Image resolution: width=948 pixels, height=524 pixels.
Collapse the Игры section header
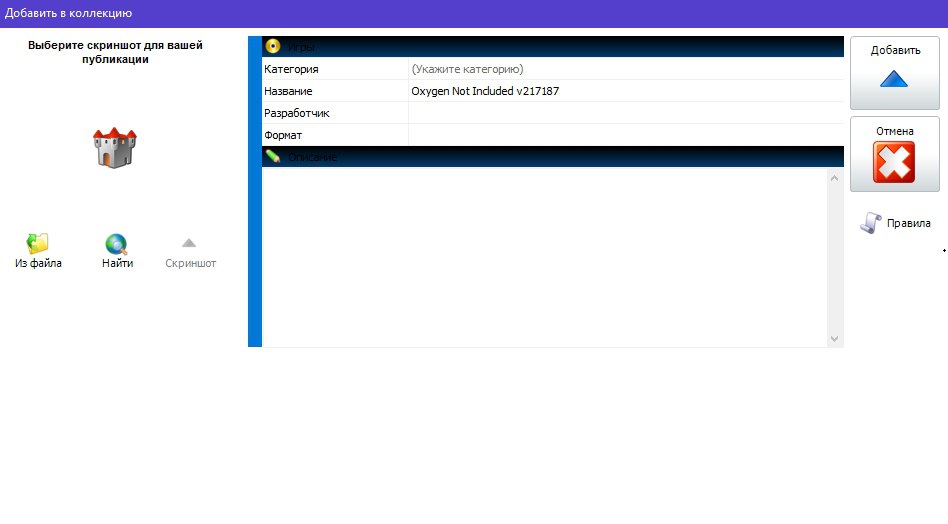pos(553,47)
